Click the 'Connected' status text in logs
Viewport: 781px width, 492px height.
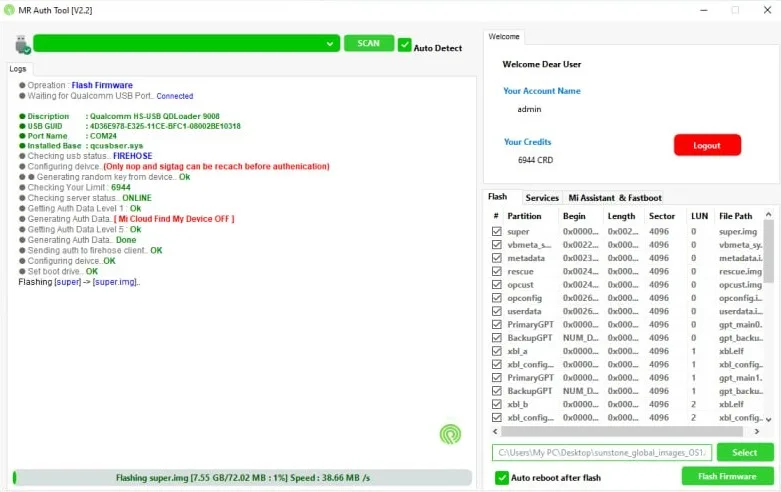point(175,96)
